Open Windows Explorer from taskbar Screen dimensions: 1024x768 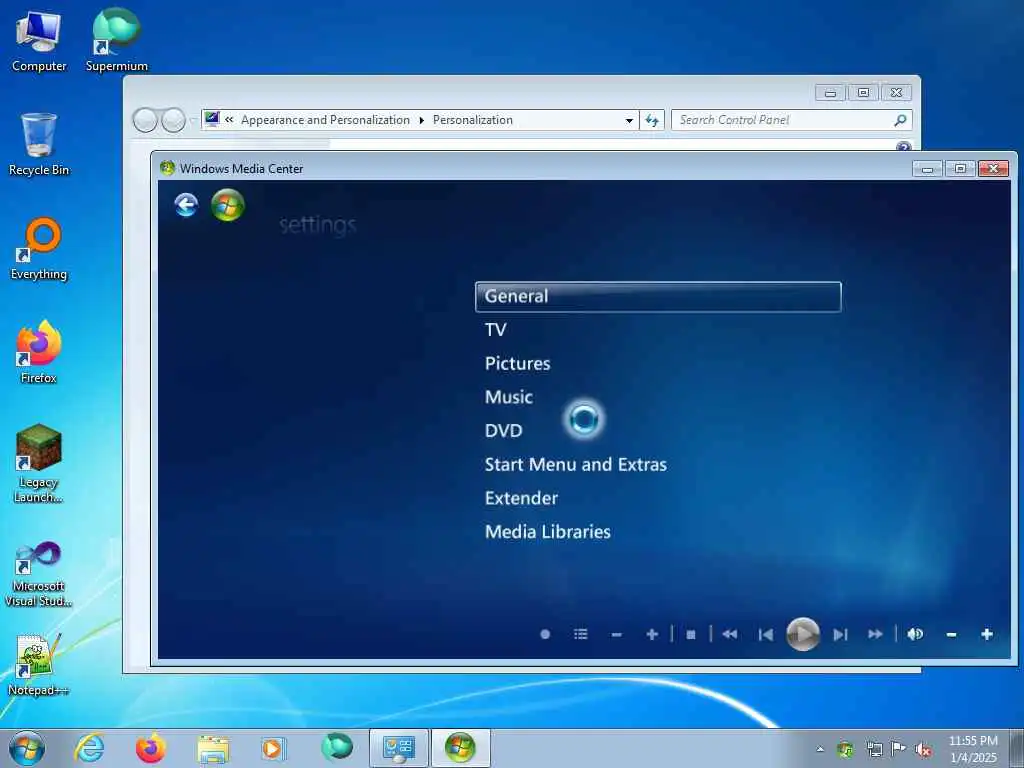click(213, 749)
